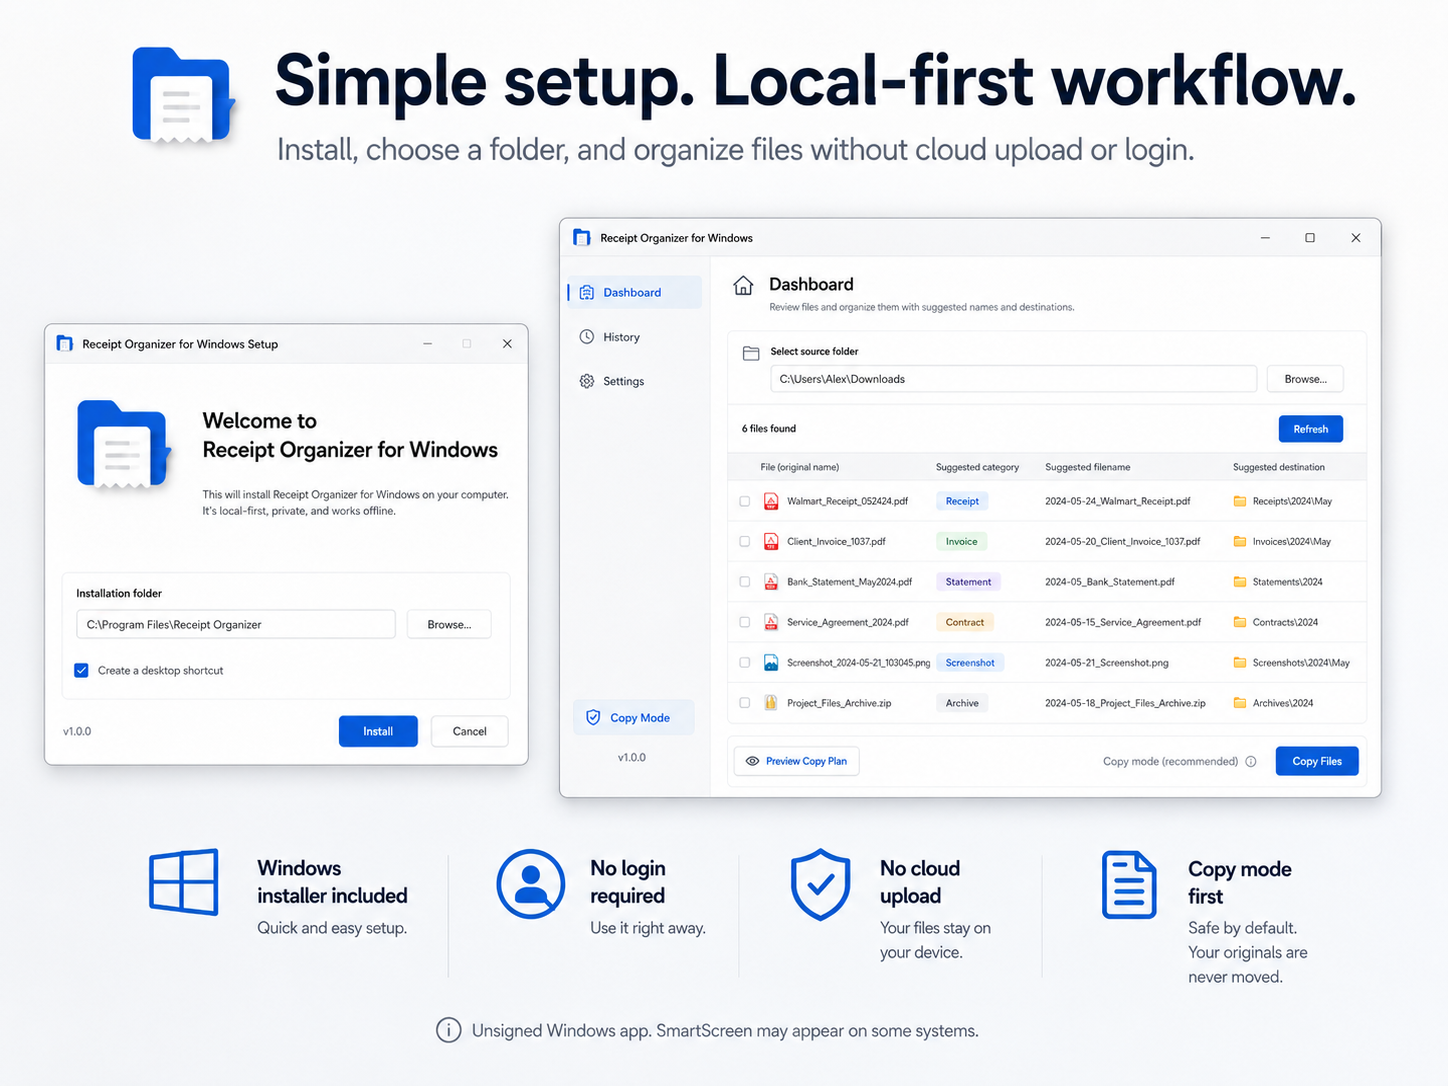Click the PDF icon for Bank_Statement_May2024.pdf
The image size is (1448, 1086).
771,582
